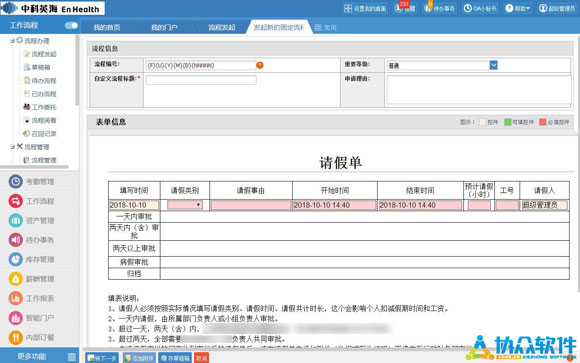The height and width of the screenshot is (363, 580).
Task: Click the 病假审批 row label
Action: [134, 262]
